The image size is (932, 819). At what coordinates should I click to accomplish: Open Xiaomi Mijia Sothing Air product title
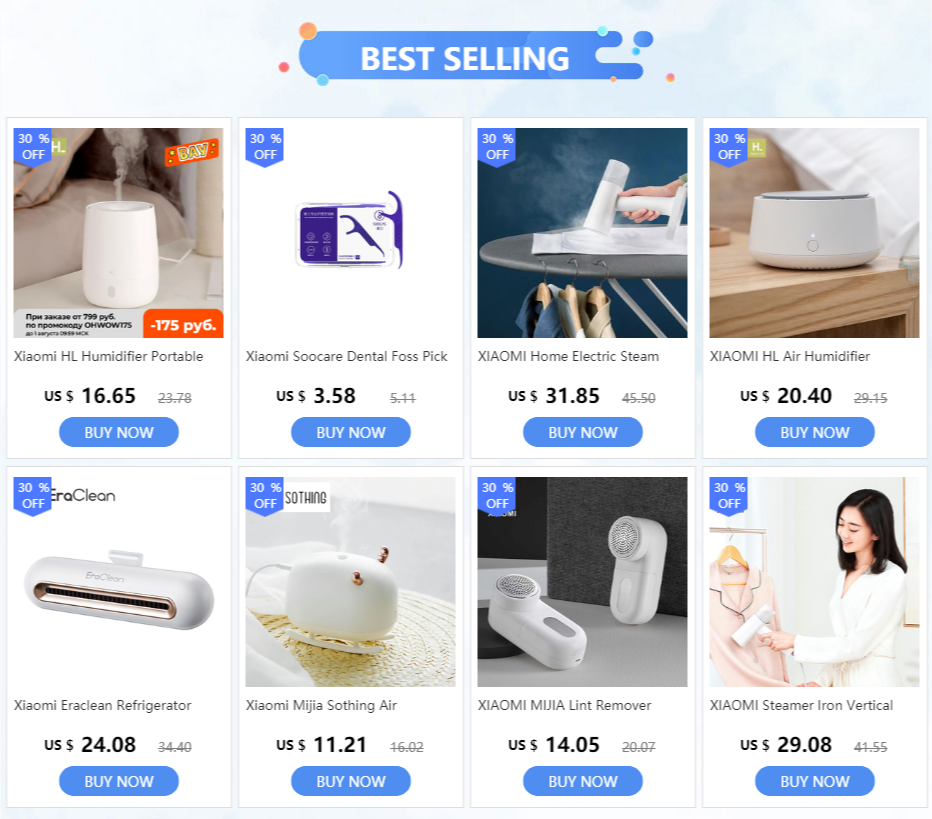321,705
